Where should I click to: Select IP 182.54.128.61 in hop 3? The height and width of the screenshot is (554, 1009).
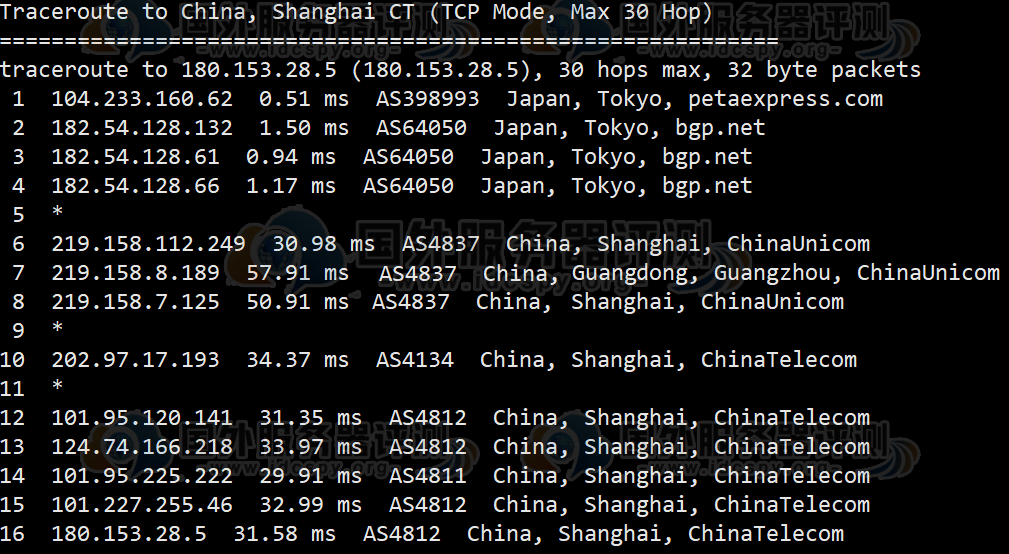pos(135,156)
